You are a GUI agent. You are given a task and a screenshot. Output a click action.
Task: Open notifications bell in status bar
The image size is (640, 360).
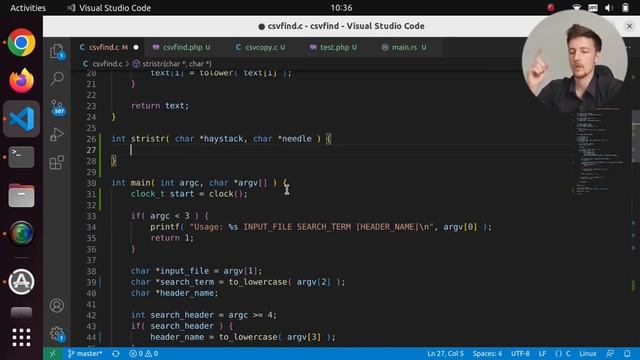tap(627, 353)
